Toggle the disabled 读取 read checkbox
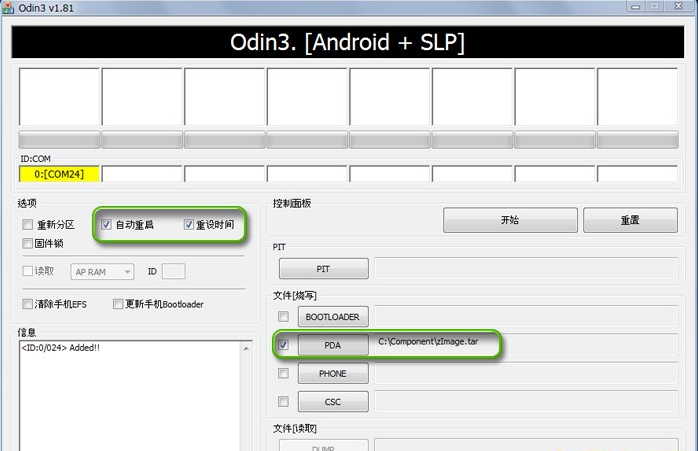 pos(28,271)
